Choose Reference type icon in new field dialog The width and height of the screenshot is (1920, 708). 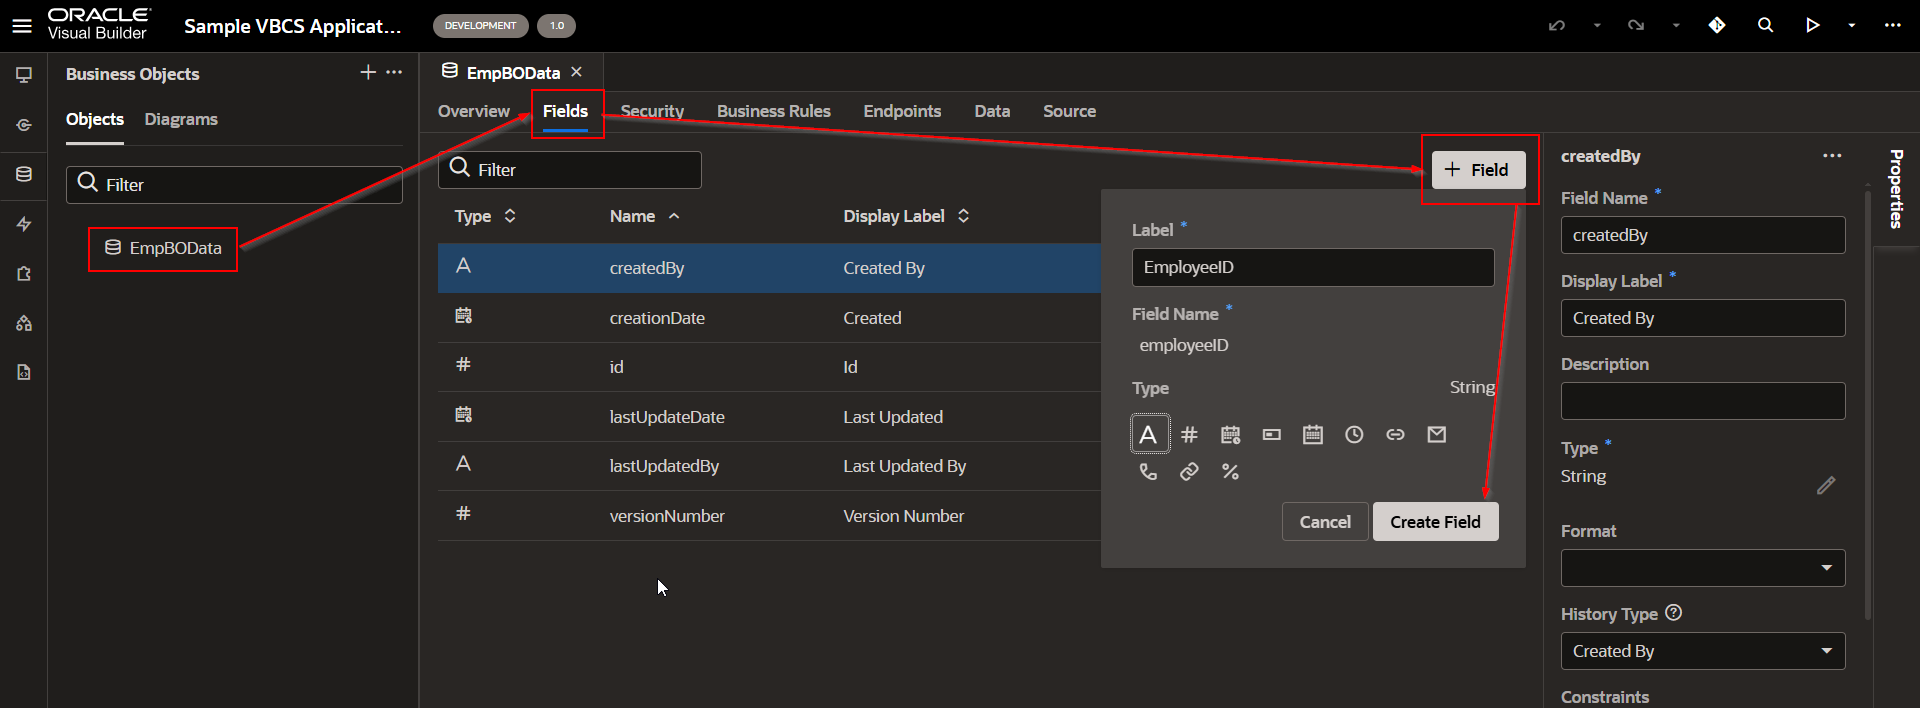point(1395,434)
